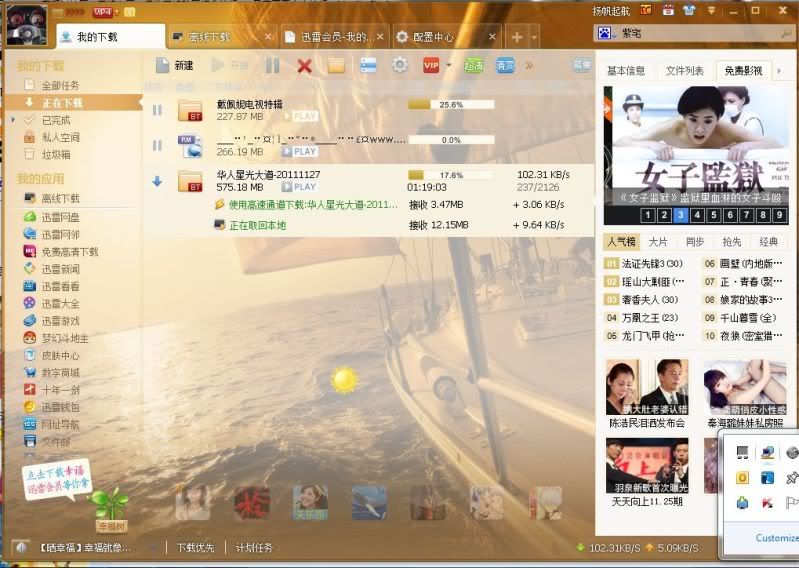Screen dimensions: 799x568
Task: Open 迅雷钱包 app
Action: tap(60, 407)
